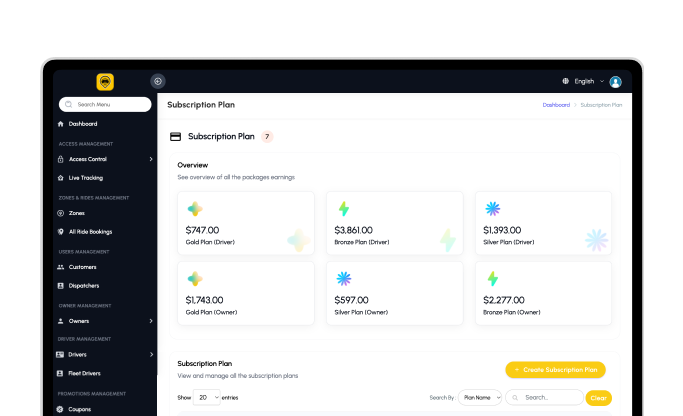The width and height of the screenshot is (683, 416).
Task: Click the All Ride Bookings pin icon
Action: pyautogui.click(x=61, y=232)
